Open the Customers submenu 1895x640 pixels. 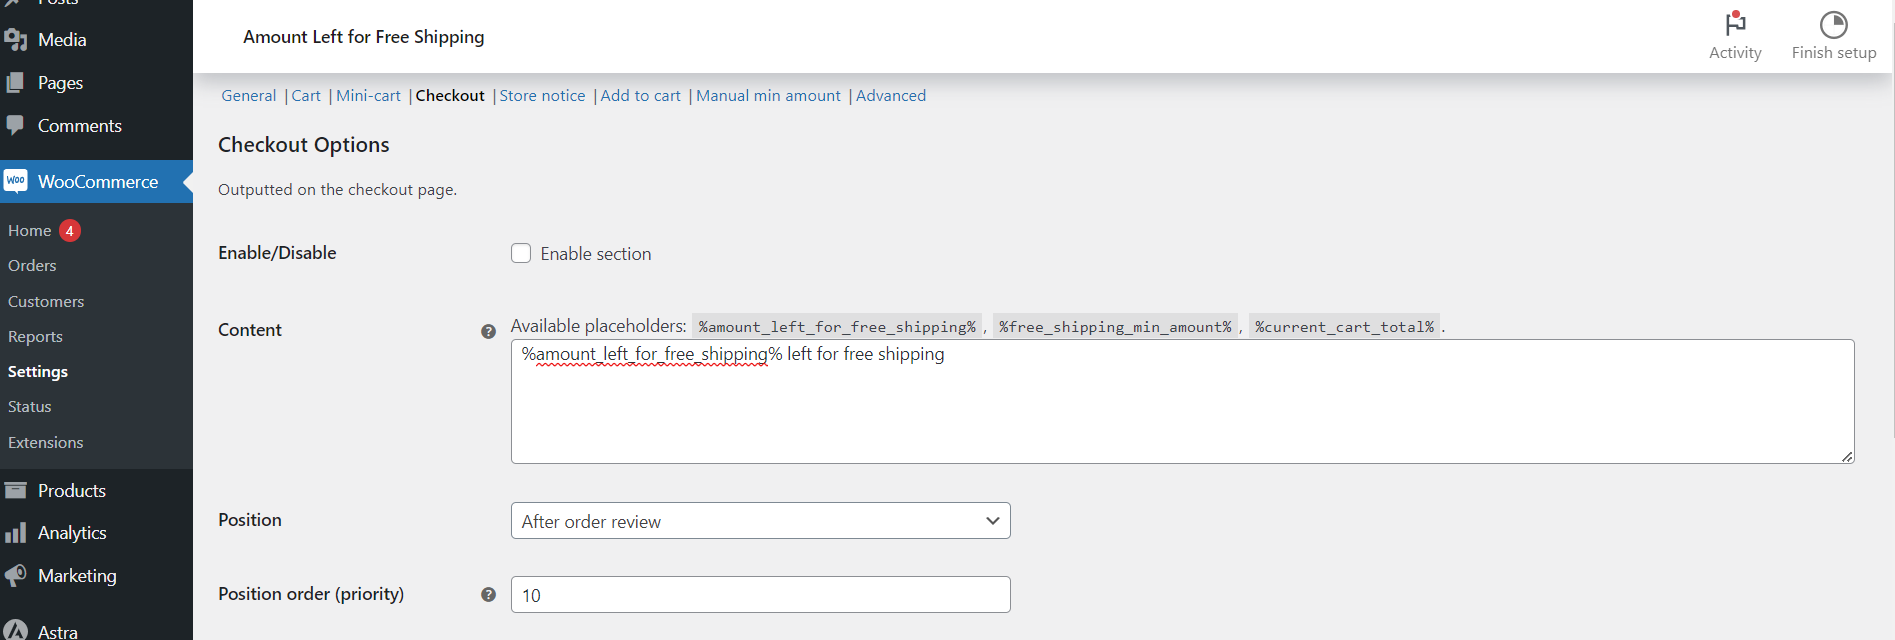pos(46,302)
